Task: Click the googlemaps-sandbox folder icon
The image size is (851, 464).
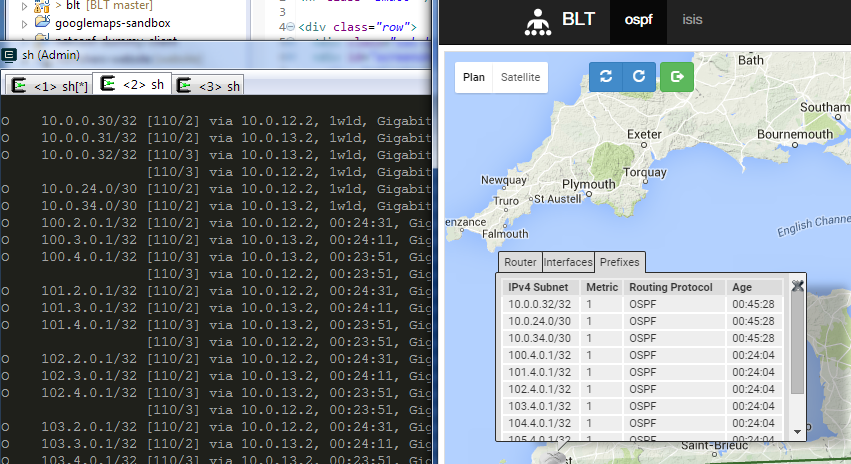Action: coord(42,22)
